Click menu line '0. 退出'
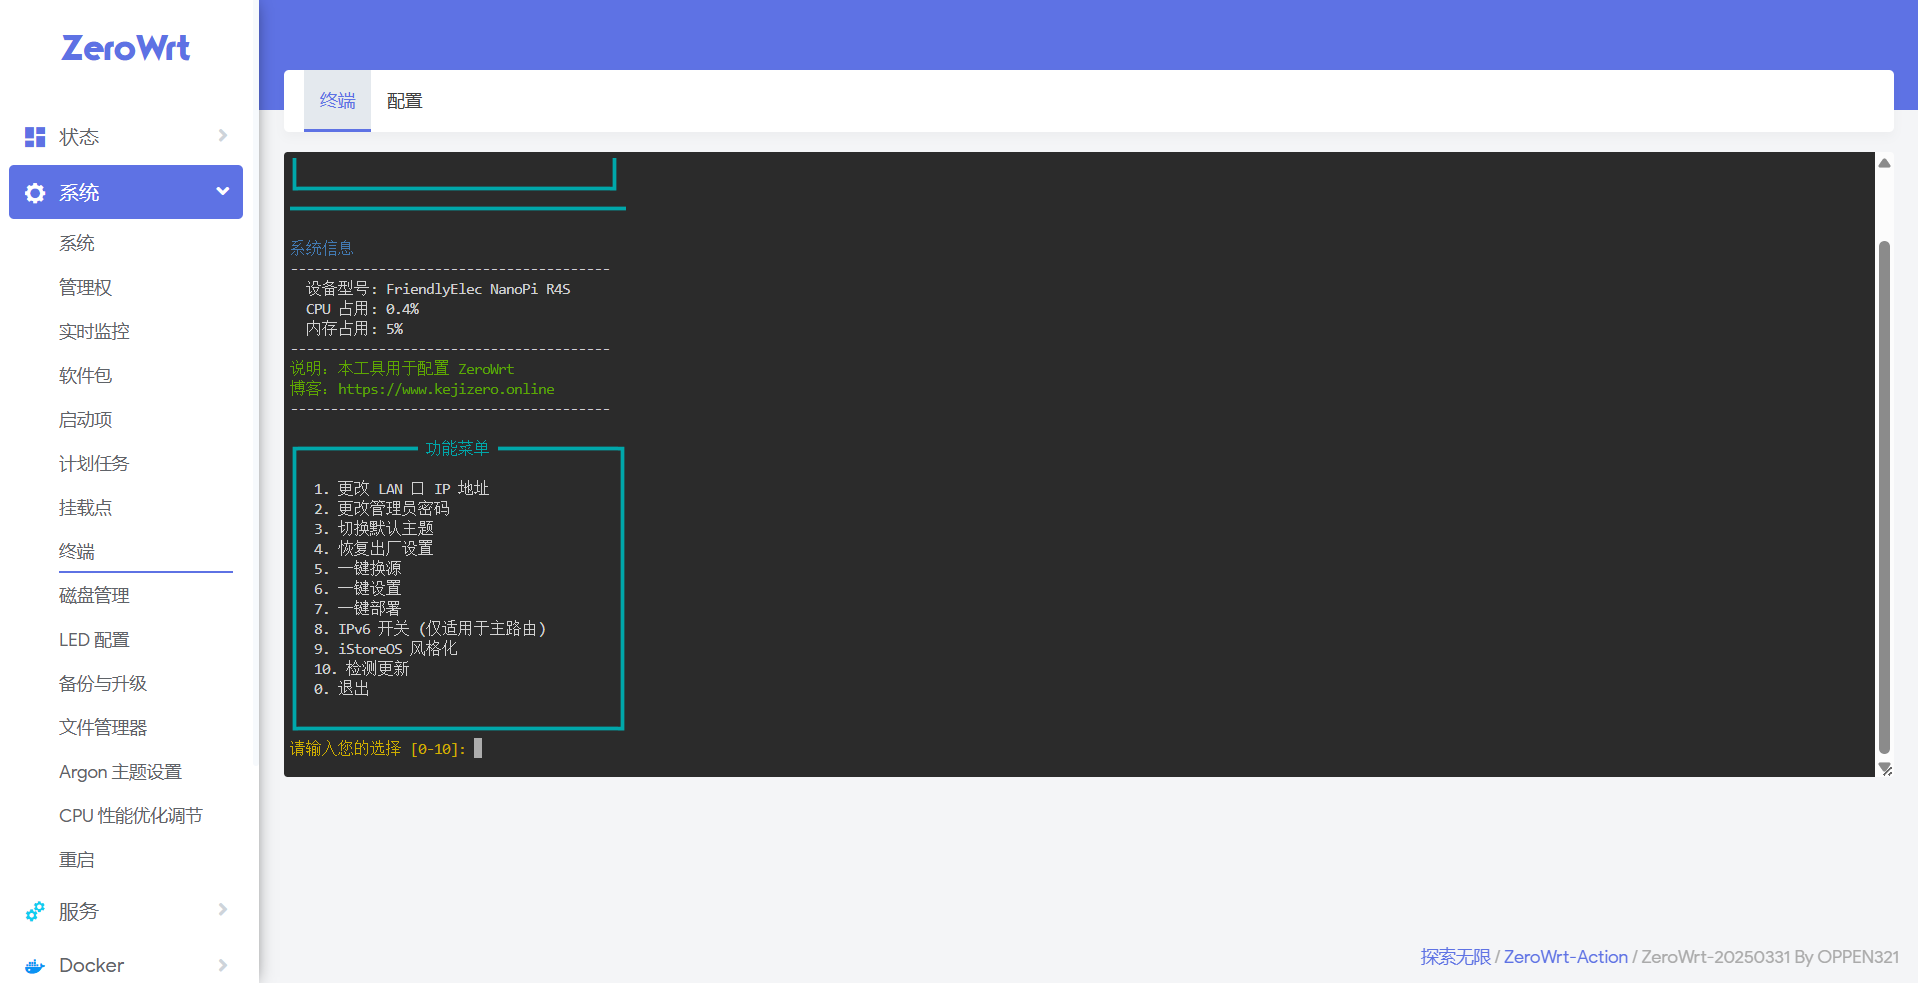 [x=342, y=689]
